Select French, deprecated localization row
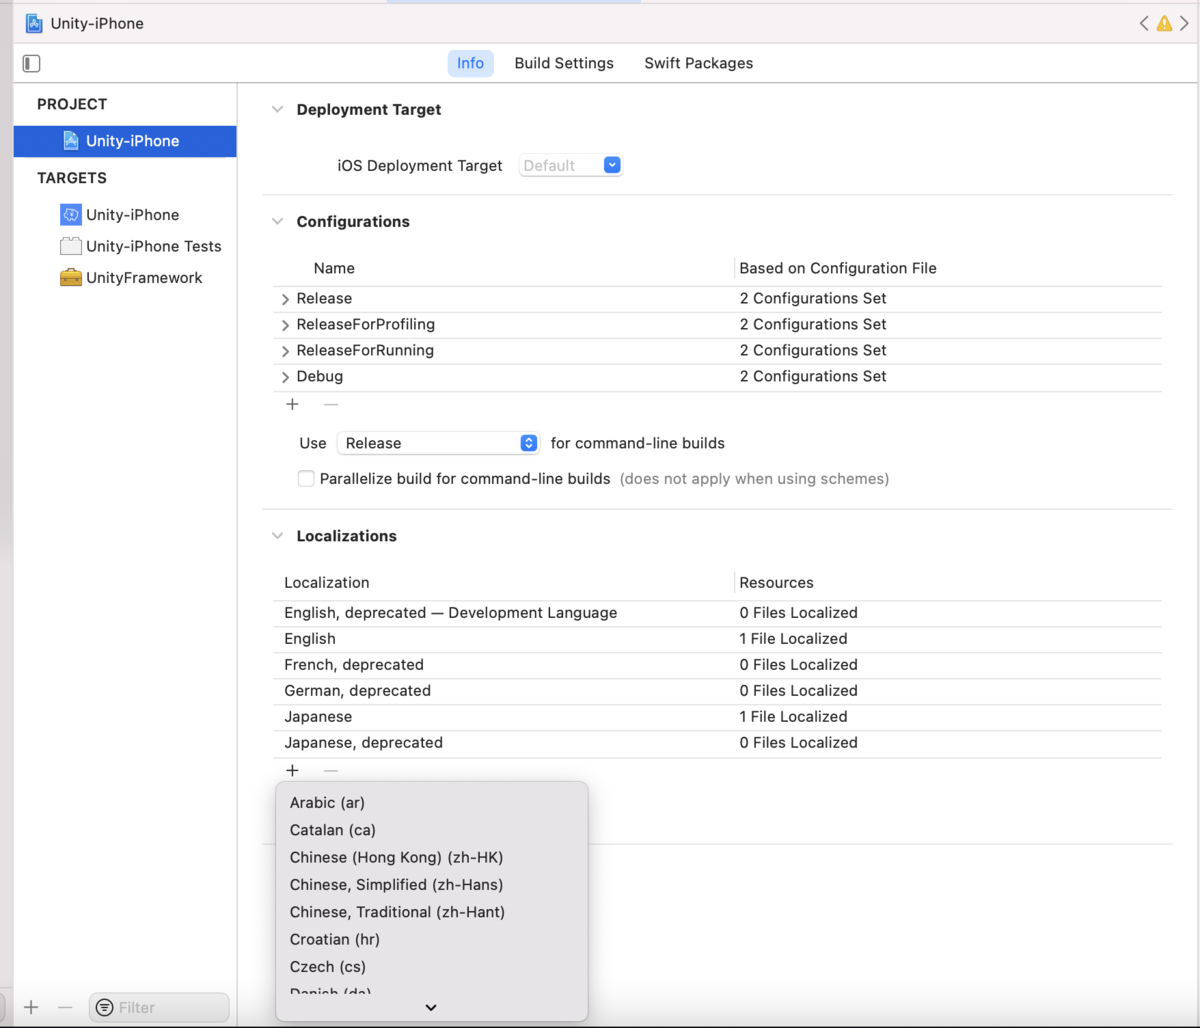The height and width of the screenshot is (1028, 1200). click(717, 665)
